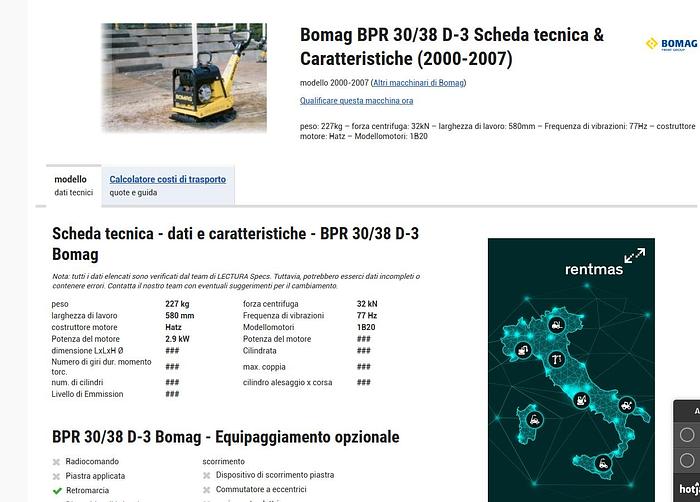Click the Bomag brand logo

point(671,44)
